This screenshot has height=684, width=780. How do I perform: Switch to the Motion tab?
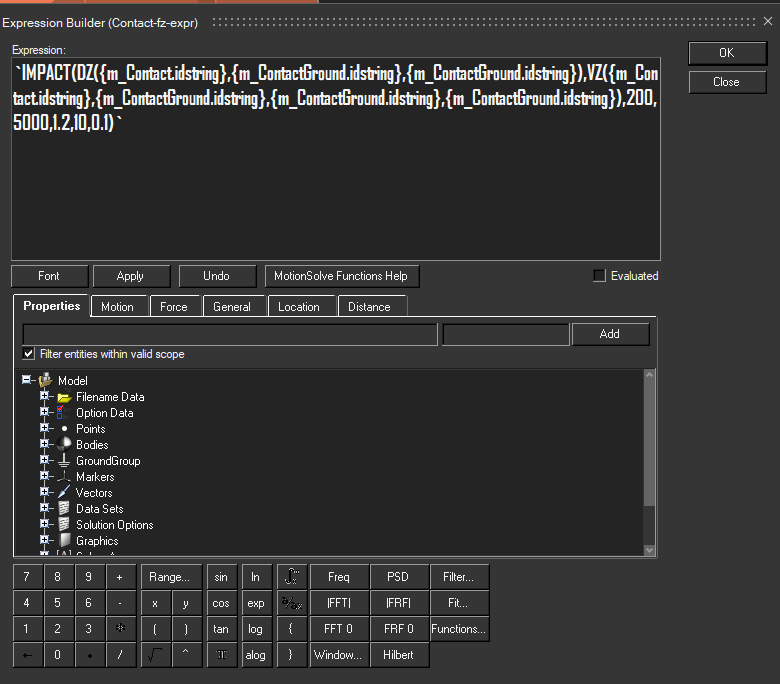click(117, 306)
